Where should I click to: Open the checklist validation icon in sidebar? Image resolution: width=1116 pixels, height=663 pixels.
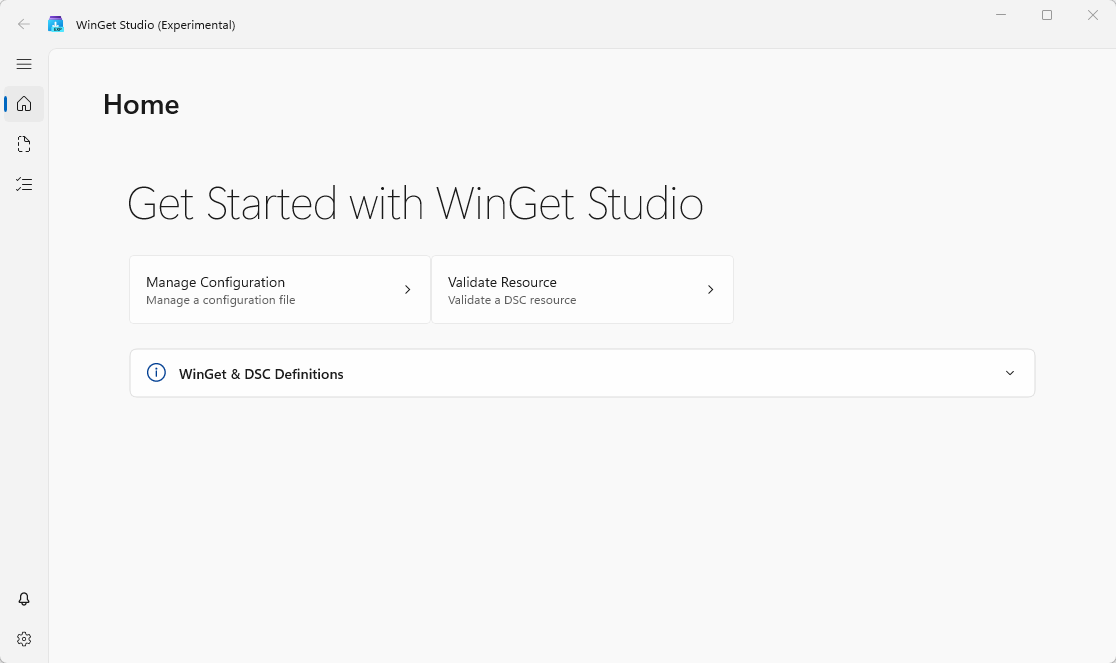point(24,184)
